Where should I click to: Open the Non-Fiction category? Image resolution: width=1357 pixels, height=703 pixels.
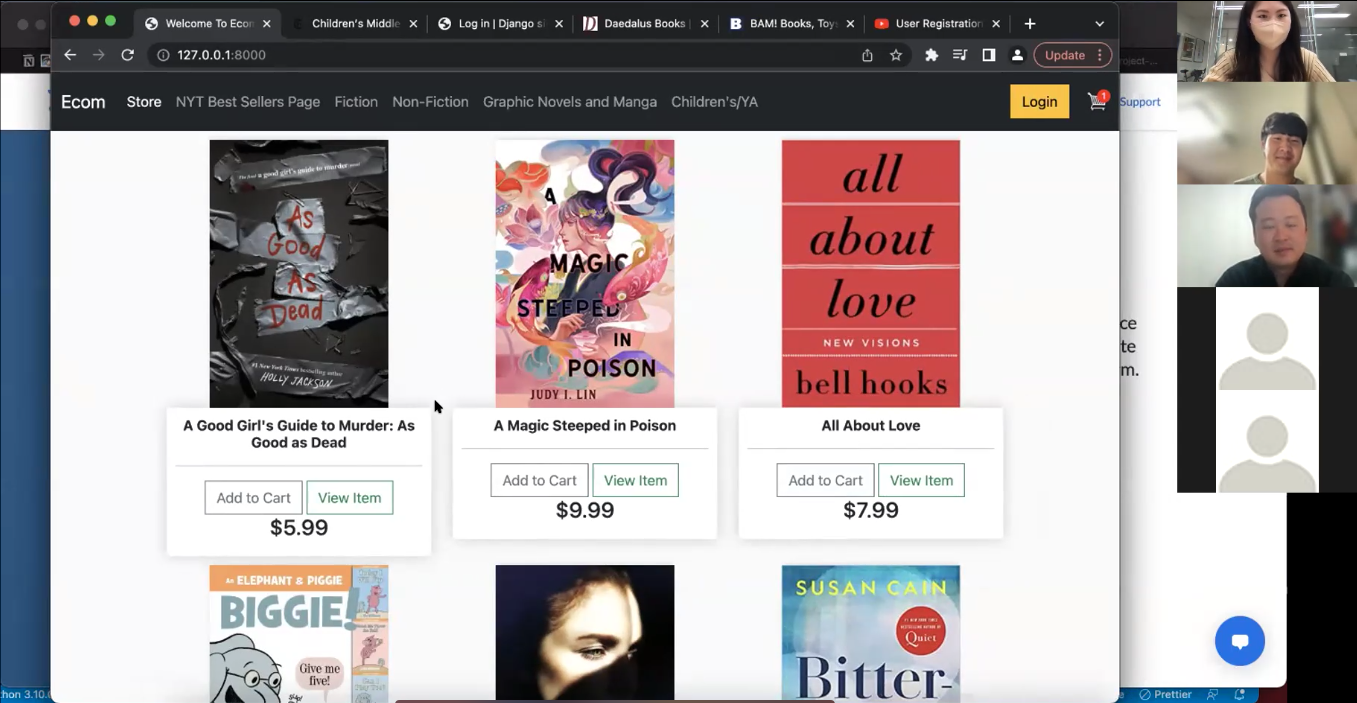click(430, 101)
